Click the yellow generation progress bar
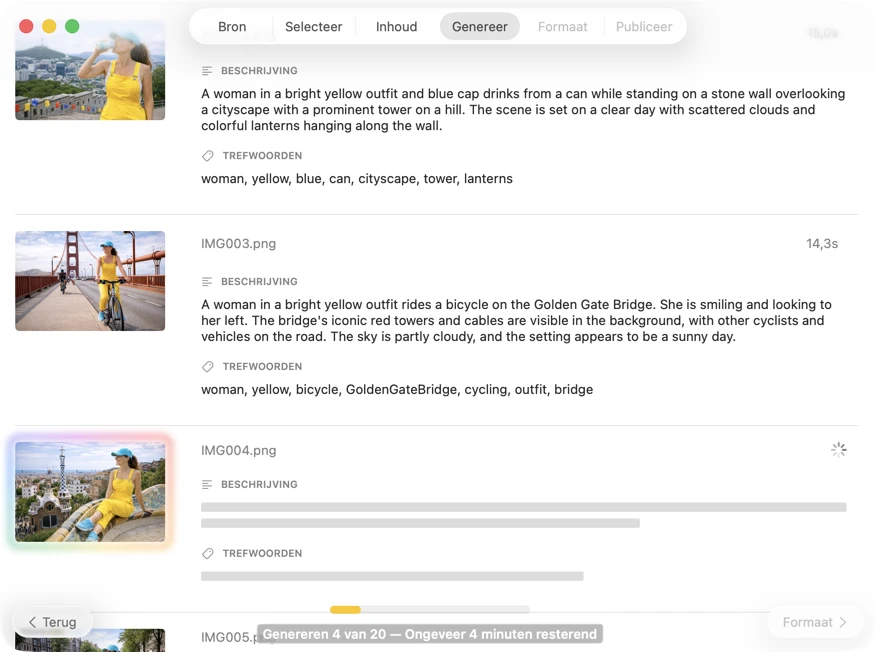Screen dimensions: 876x652 pyautogui.click(x=429, y=609)
